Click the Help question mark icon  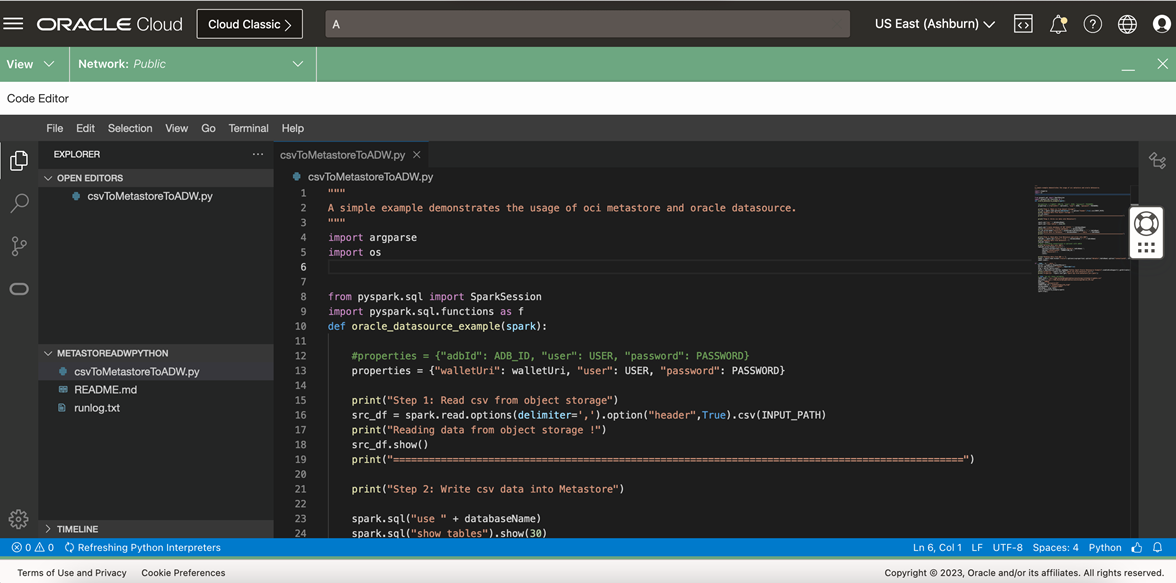point(1092,23)
